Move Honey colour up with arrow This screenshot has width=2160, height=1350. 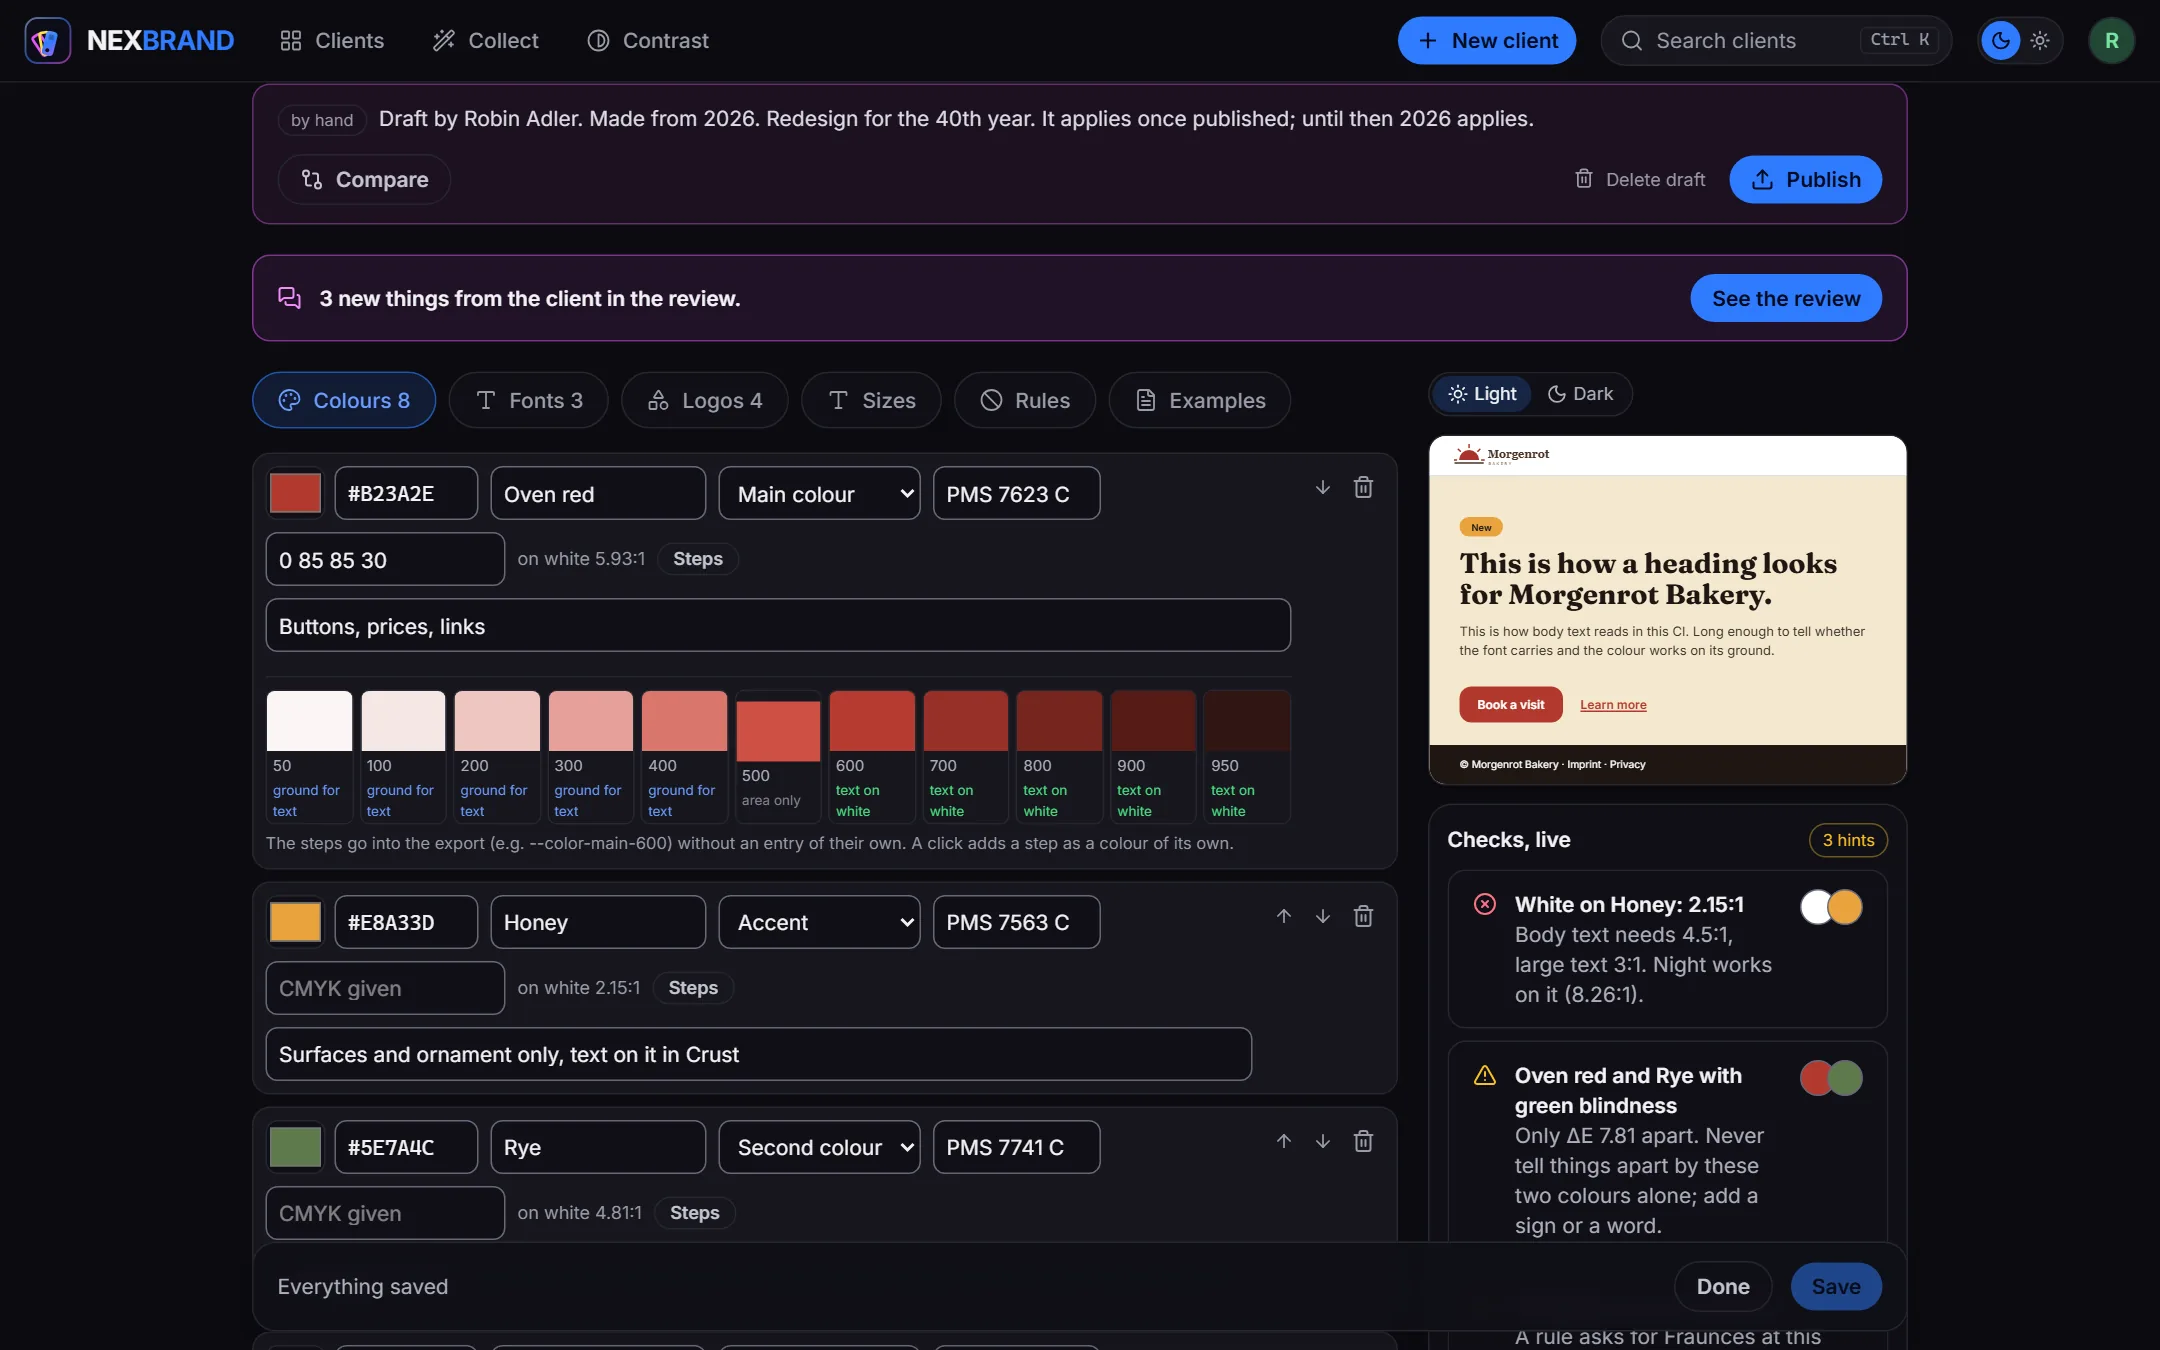tap(1284, 917)
